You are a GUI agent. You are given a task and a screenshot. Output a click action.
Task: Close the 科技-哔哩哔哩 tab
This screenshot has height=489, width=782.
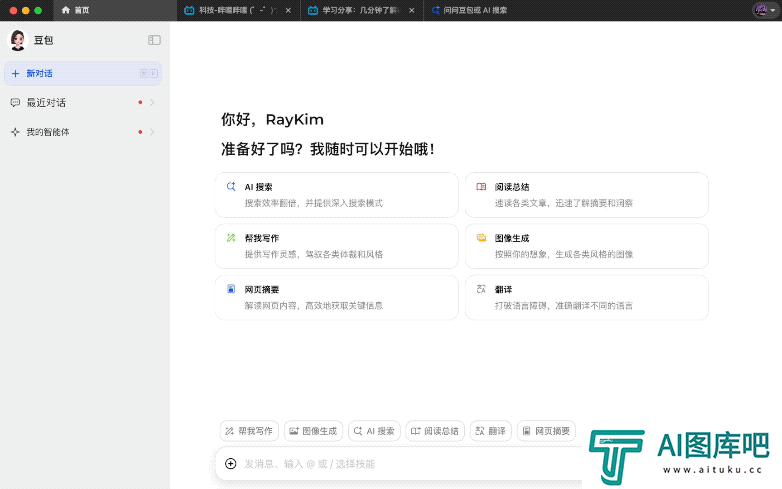click(288, 10)
